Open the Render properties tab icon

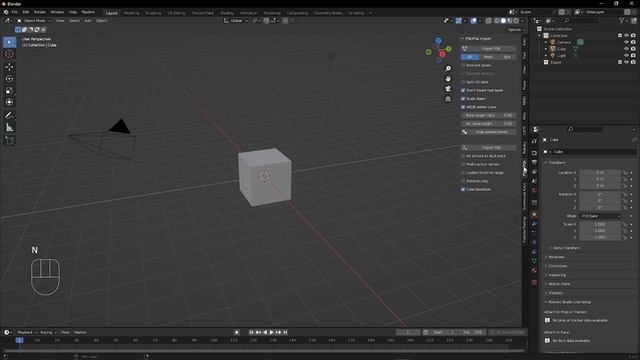coord(534,153)
